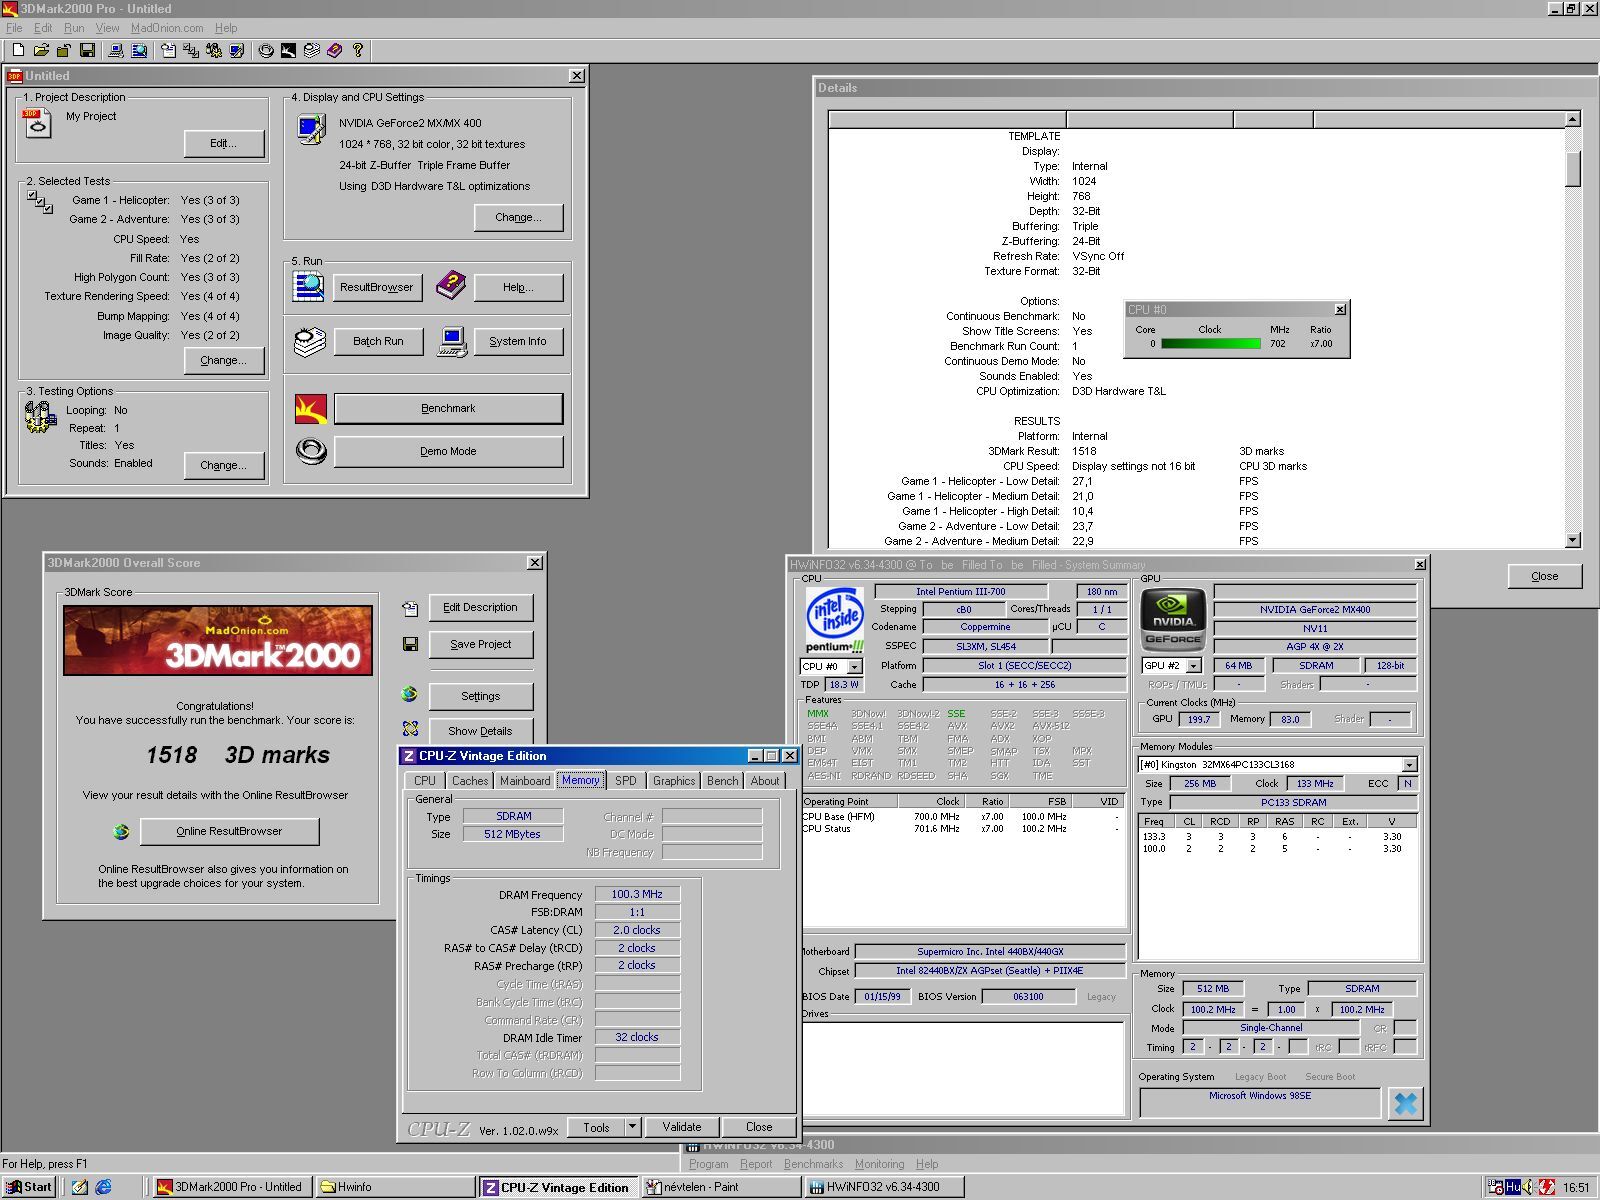This screenshot has width=1600, height=1200.
Task: Switch to the Caches tab in CPU-Z
Action: pos(470,781)
